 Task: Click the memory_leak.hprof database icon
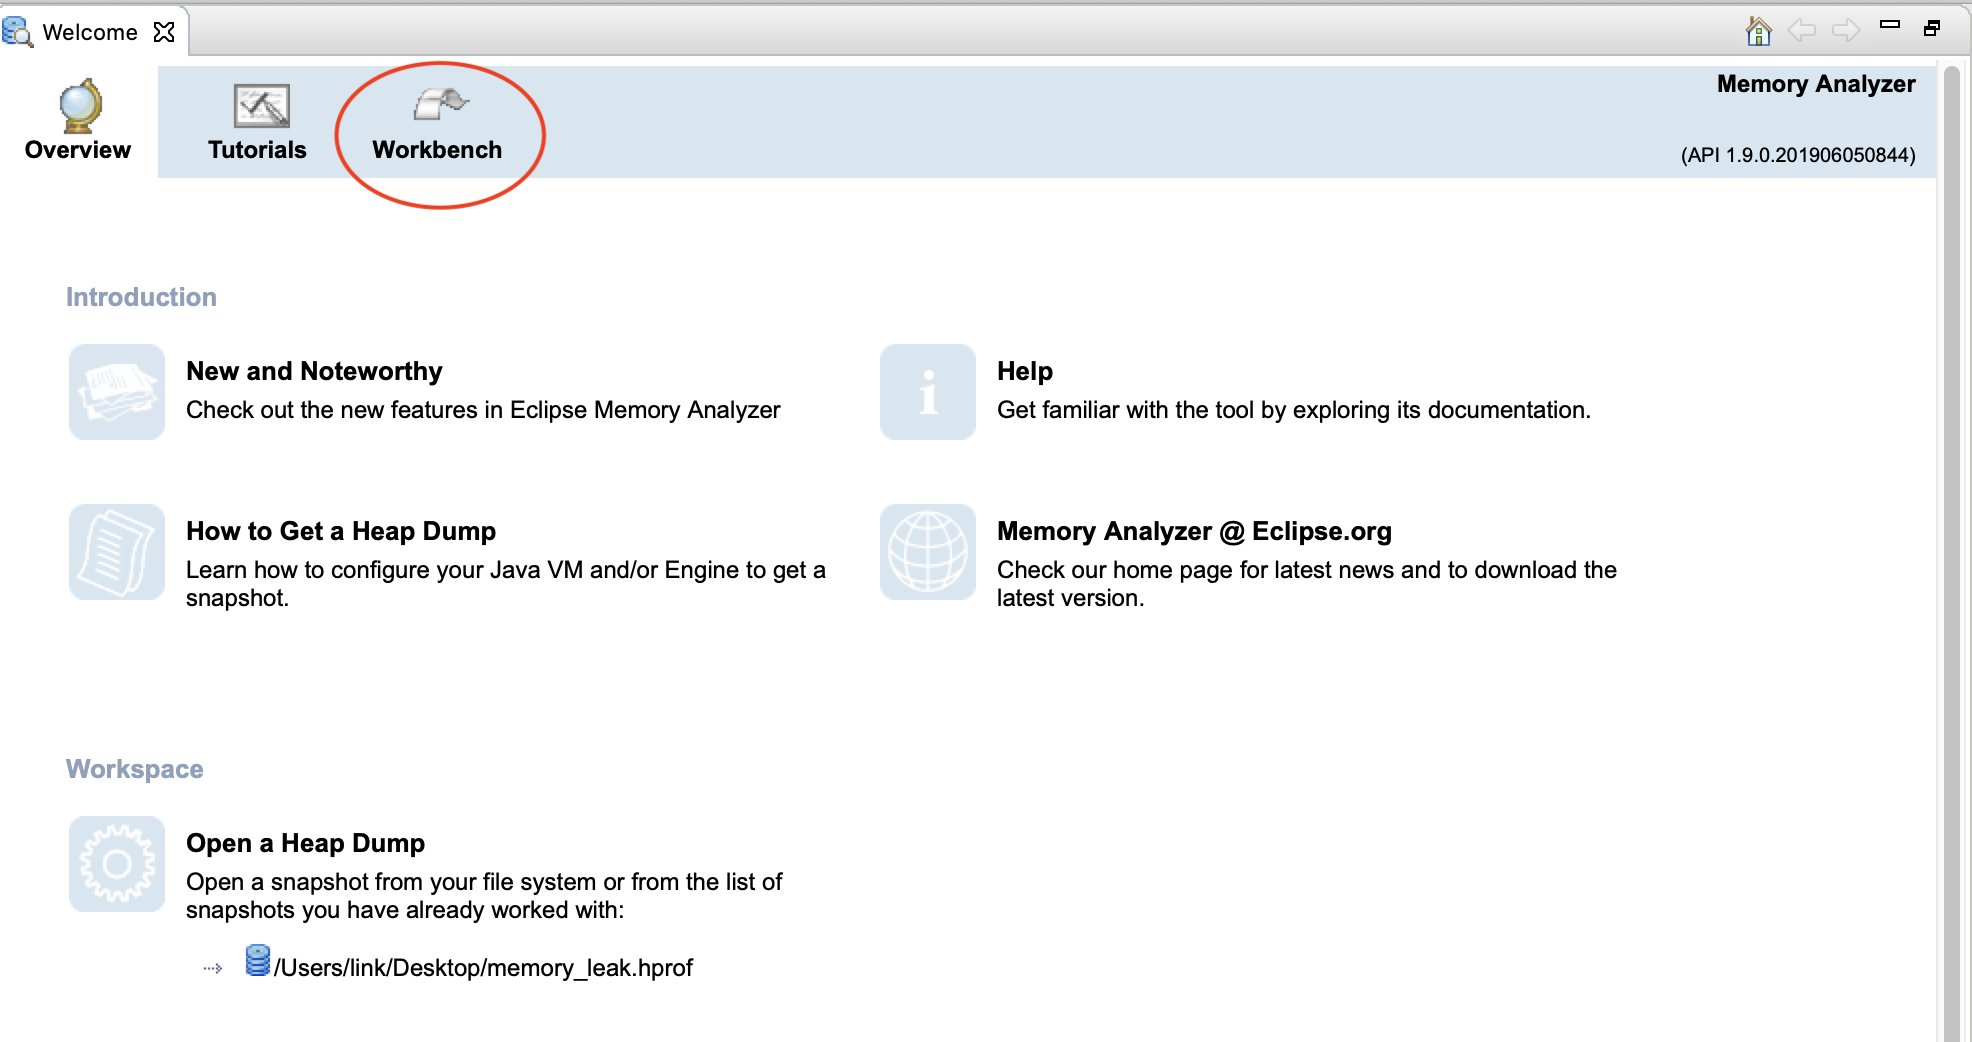(258, 961)
